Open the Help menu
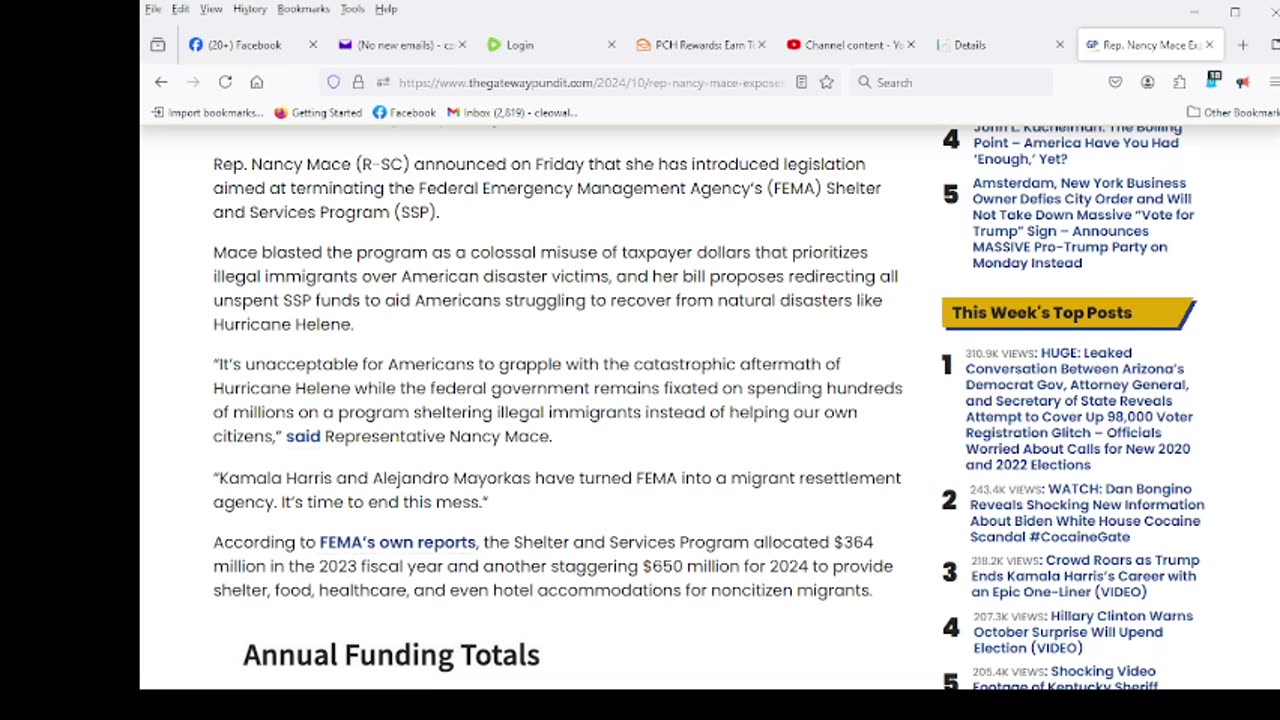 tap(386, 9)
